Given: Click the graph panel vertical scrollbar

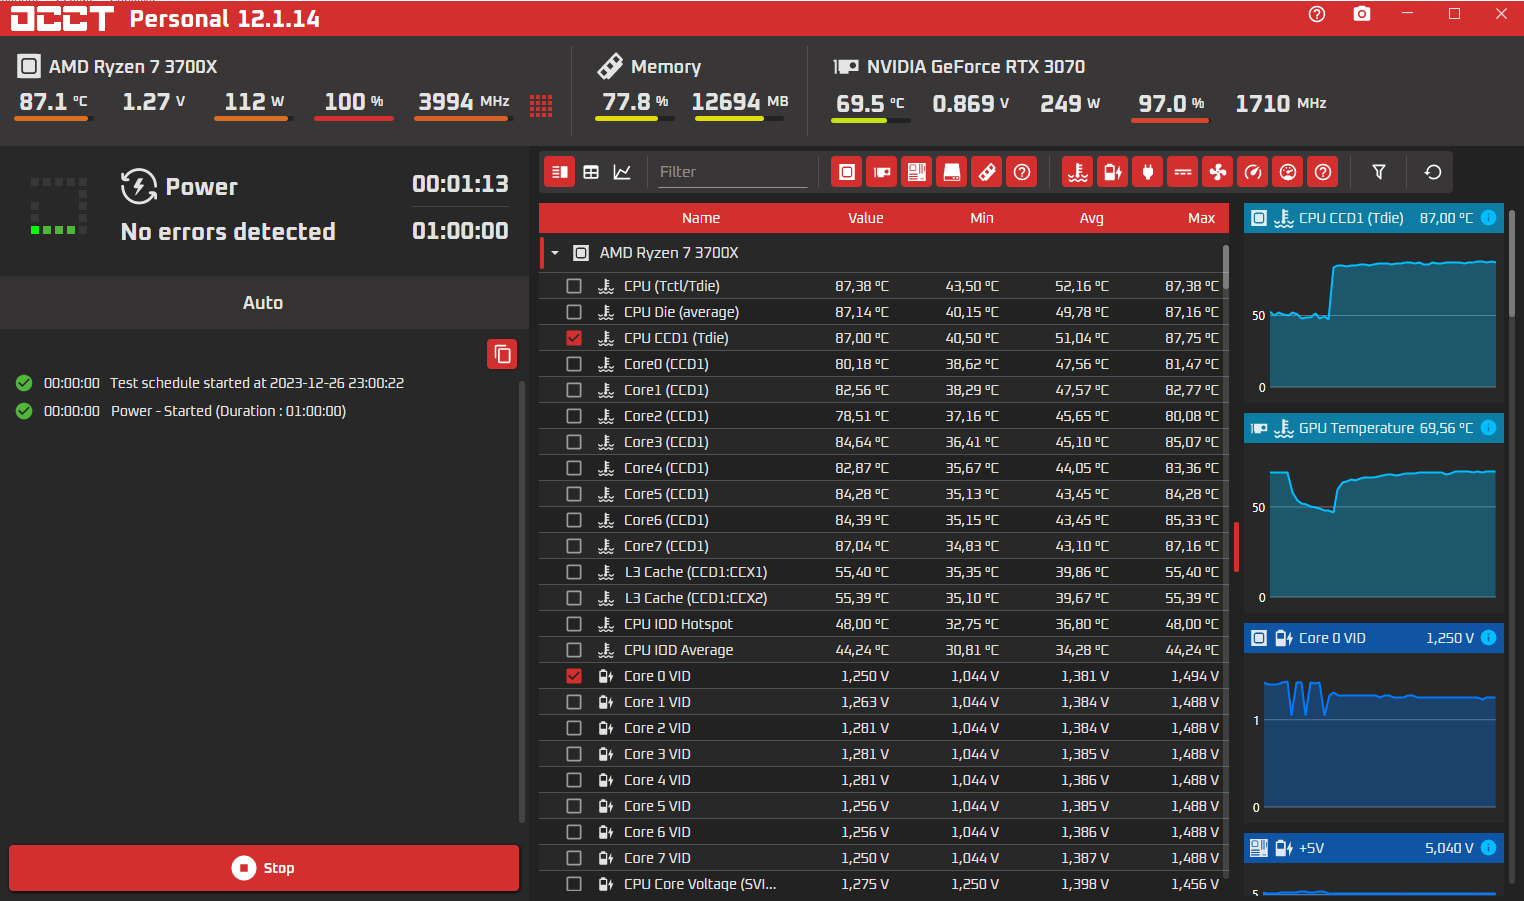Looking at the screenshot, I should [x=1511, y=262].
